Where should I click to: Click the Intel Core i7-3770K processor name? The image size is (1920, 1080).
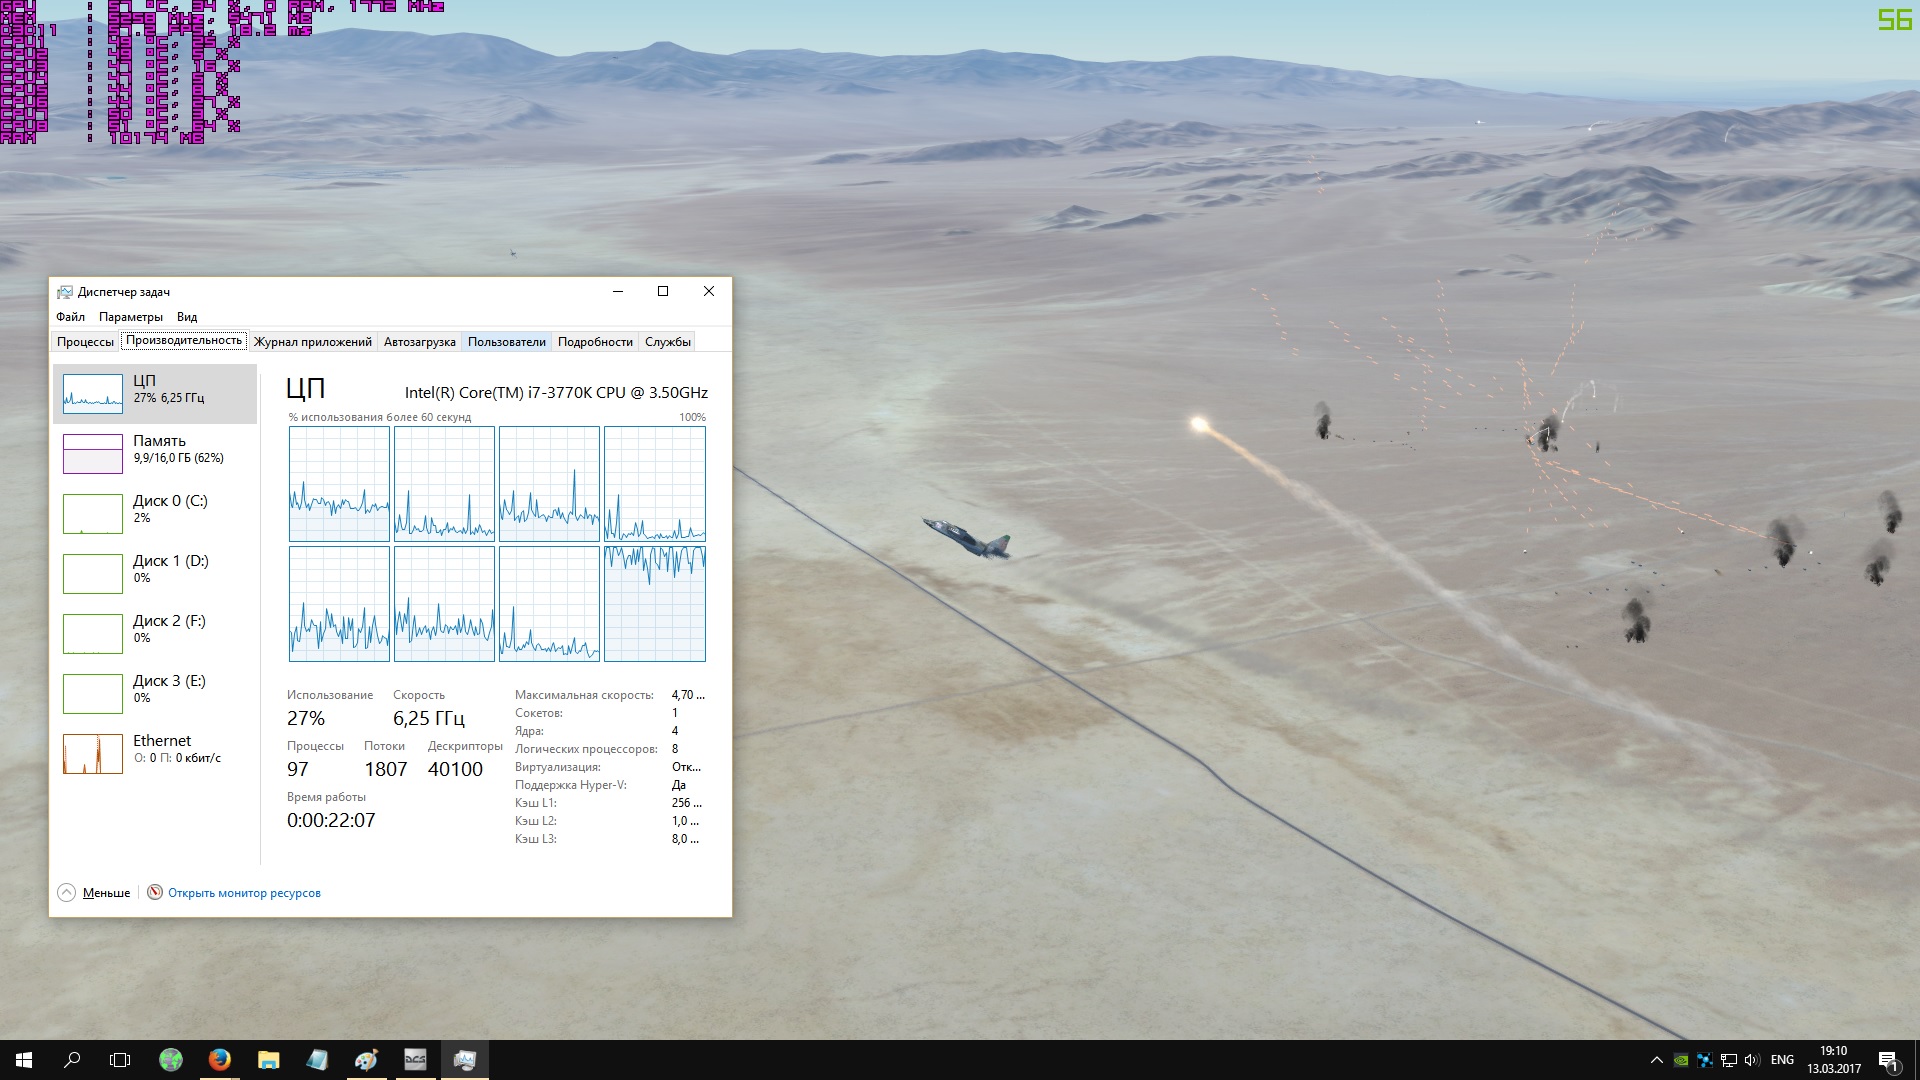point(556,393)
